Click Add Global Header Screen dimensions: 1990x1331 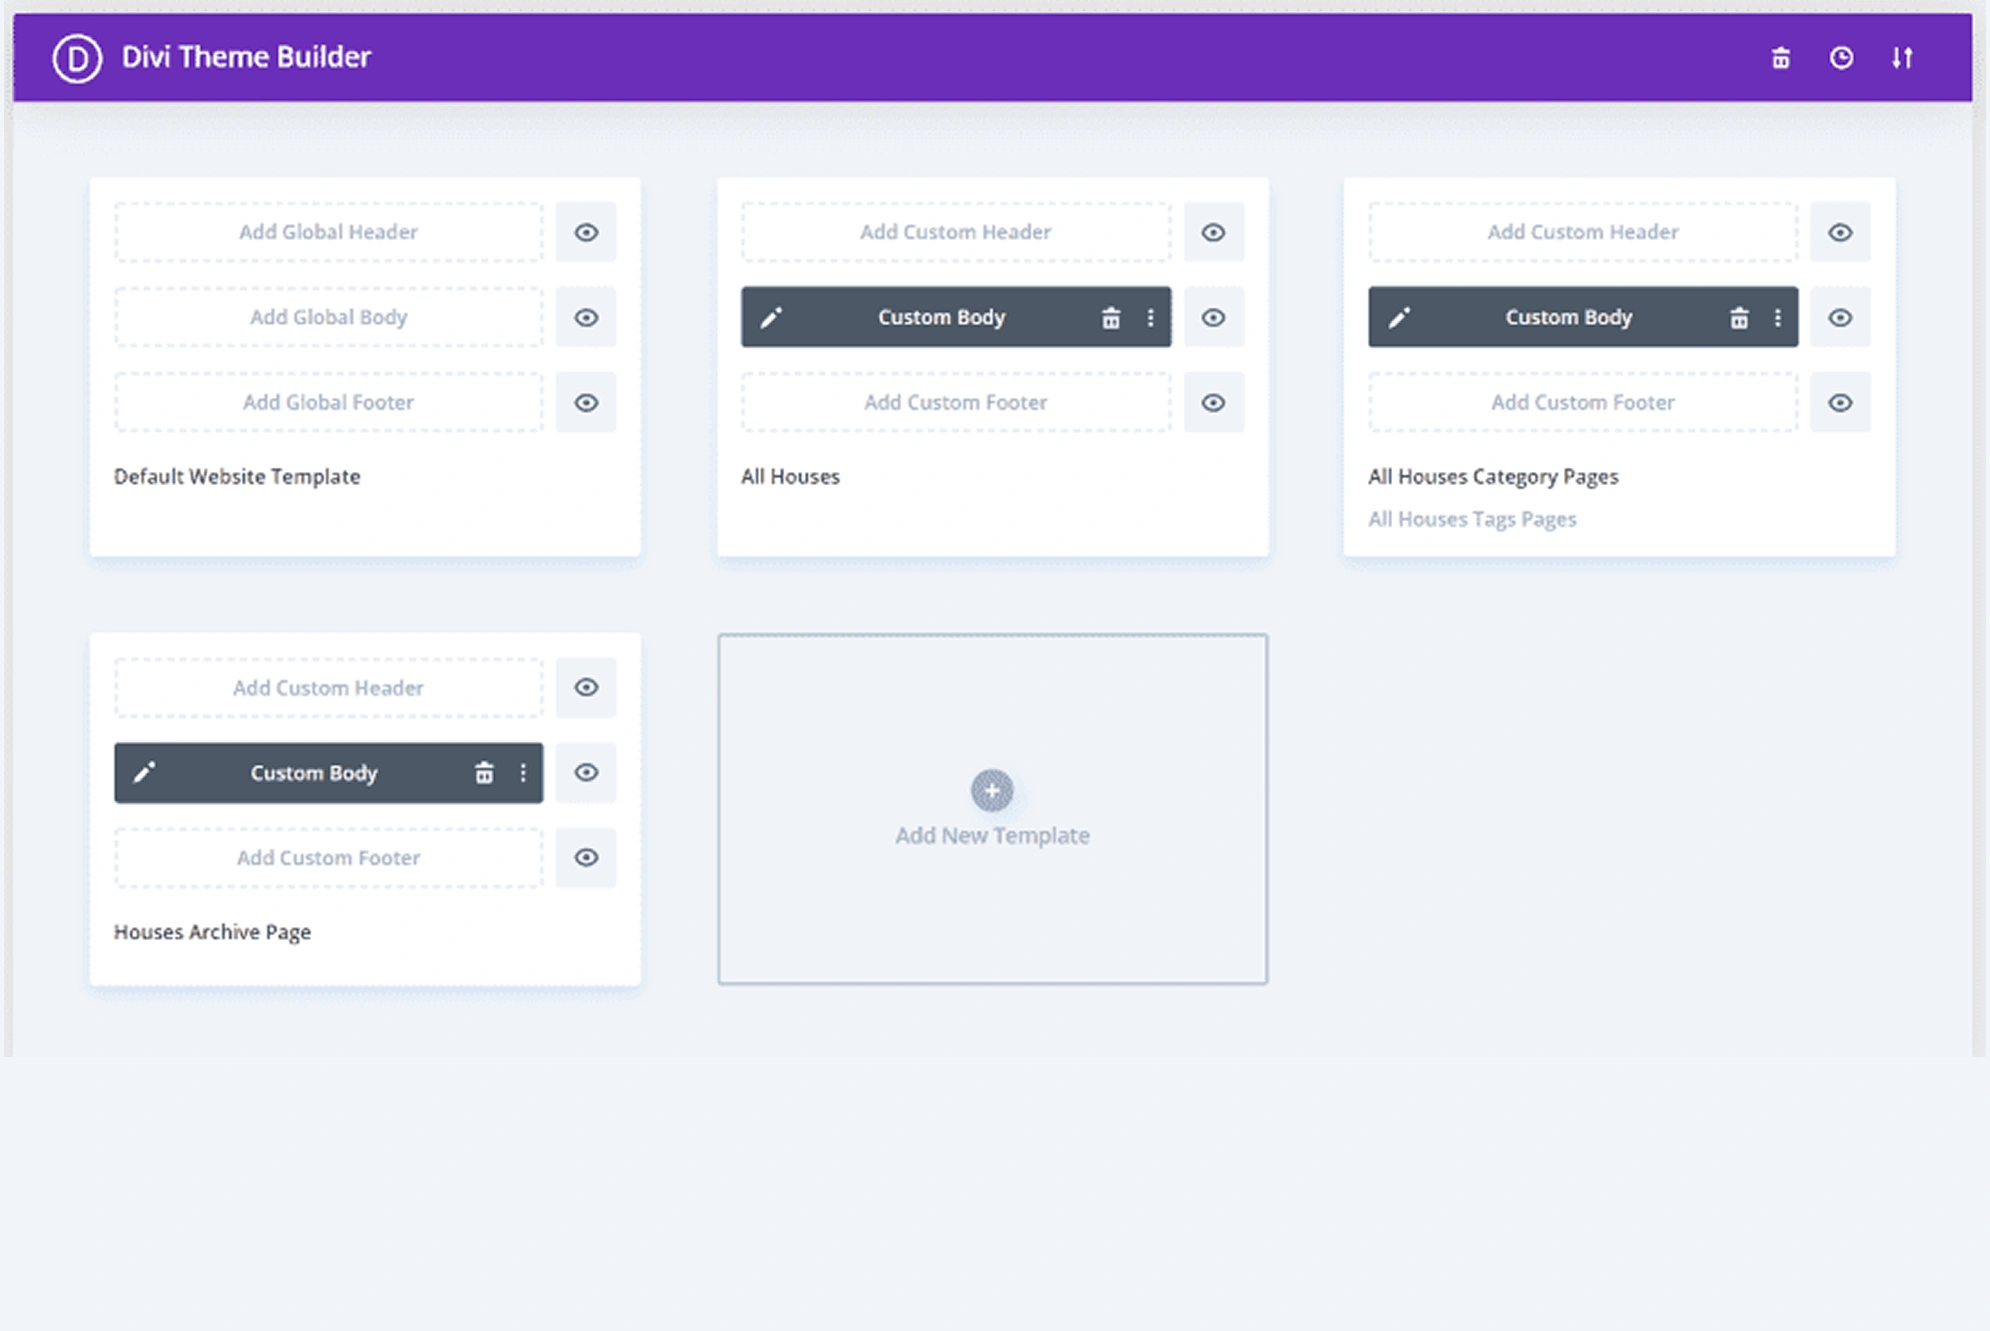coord(328,233)
